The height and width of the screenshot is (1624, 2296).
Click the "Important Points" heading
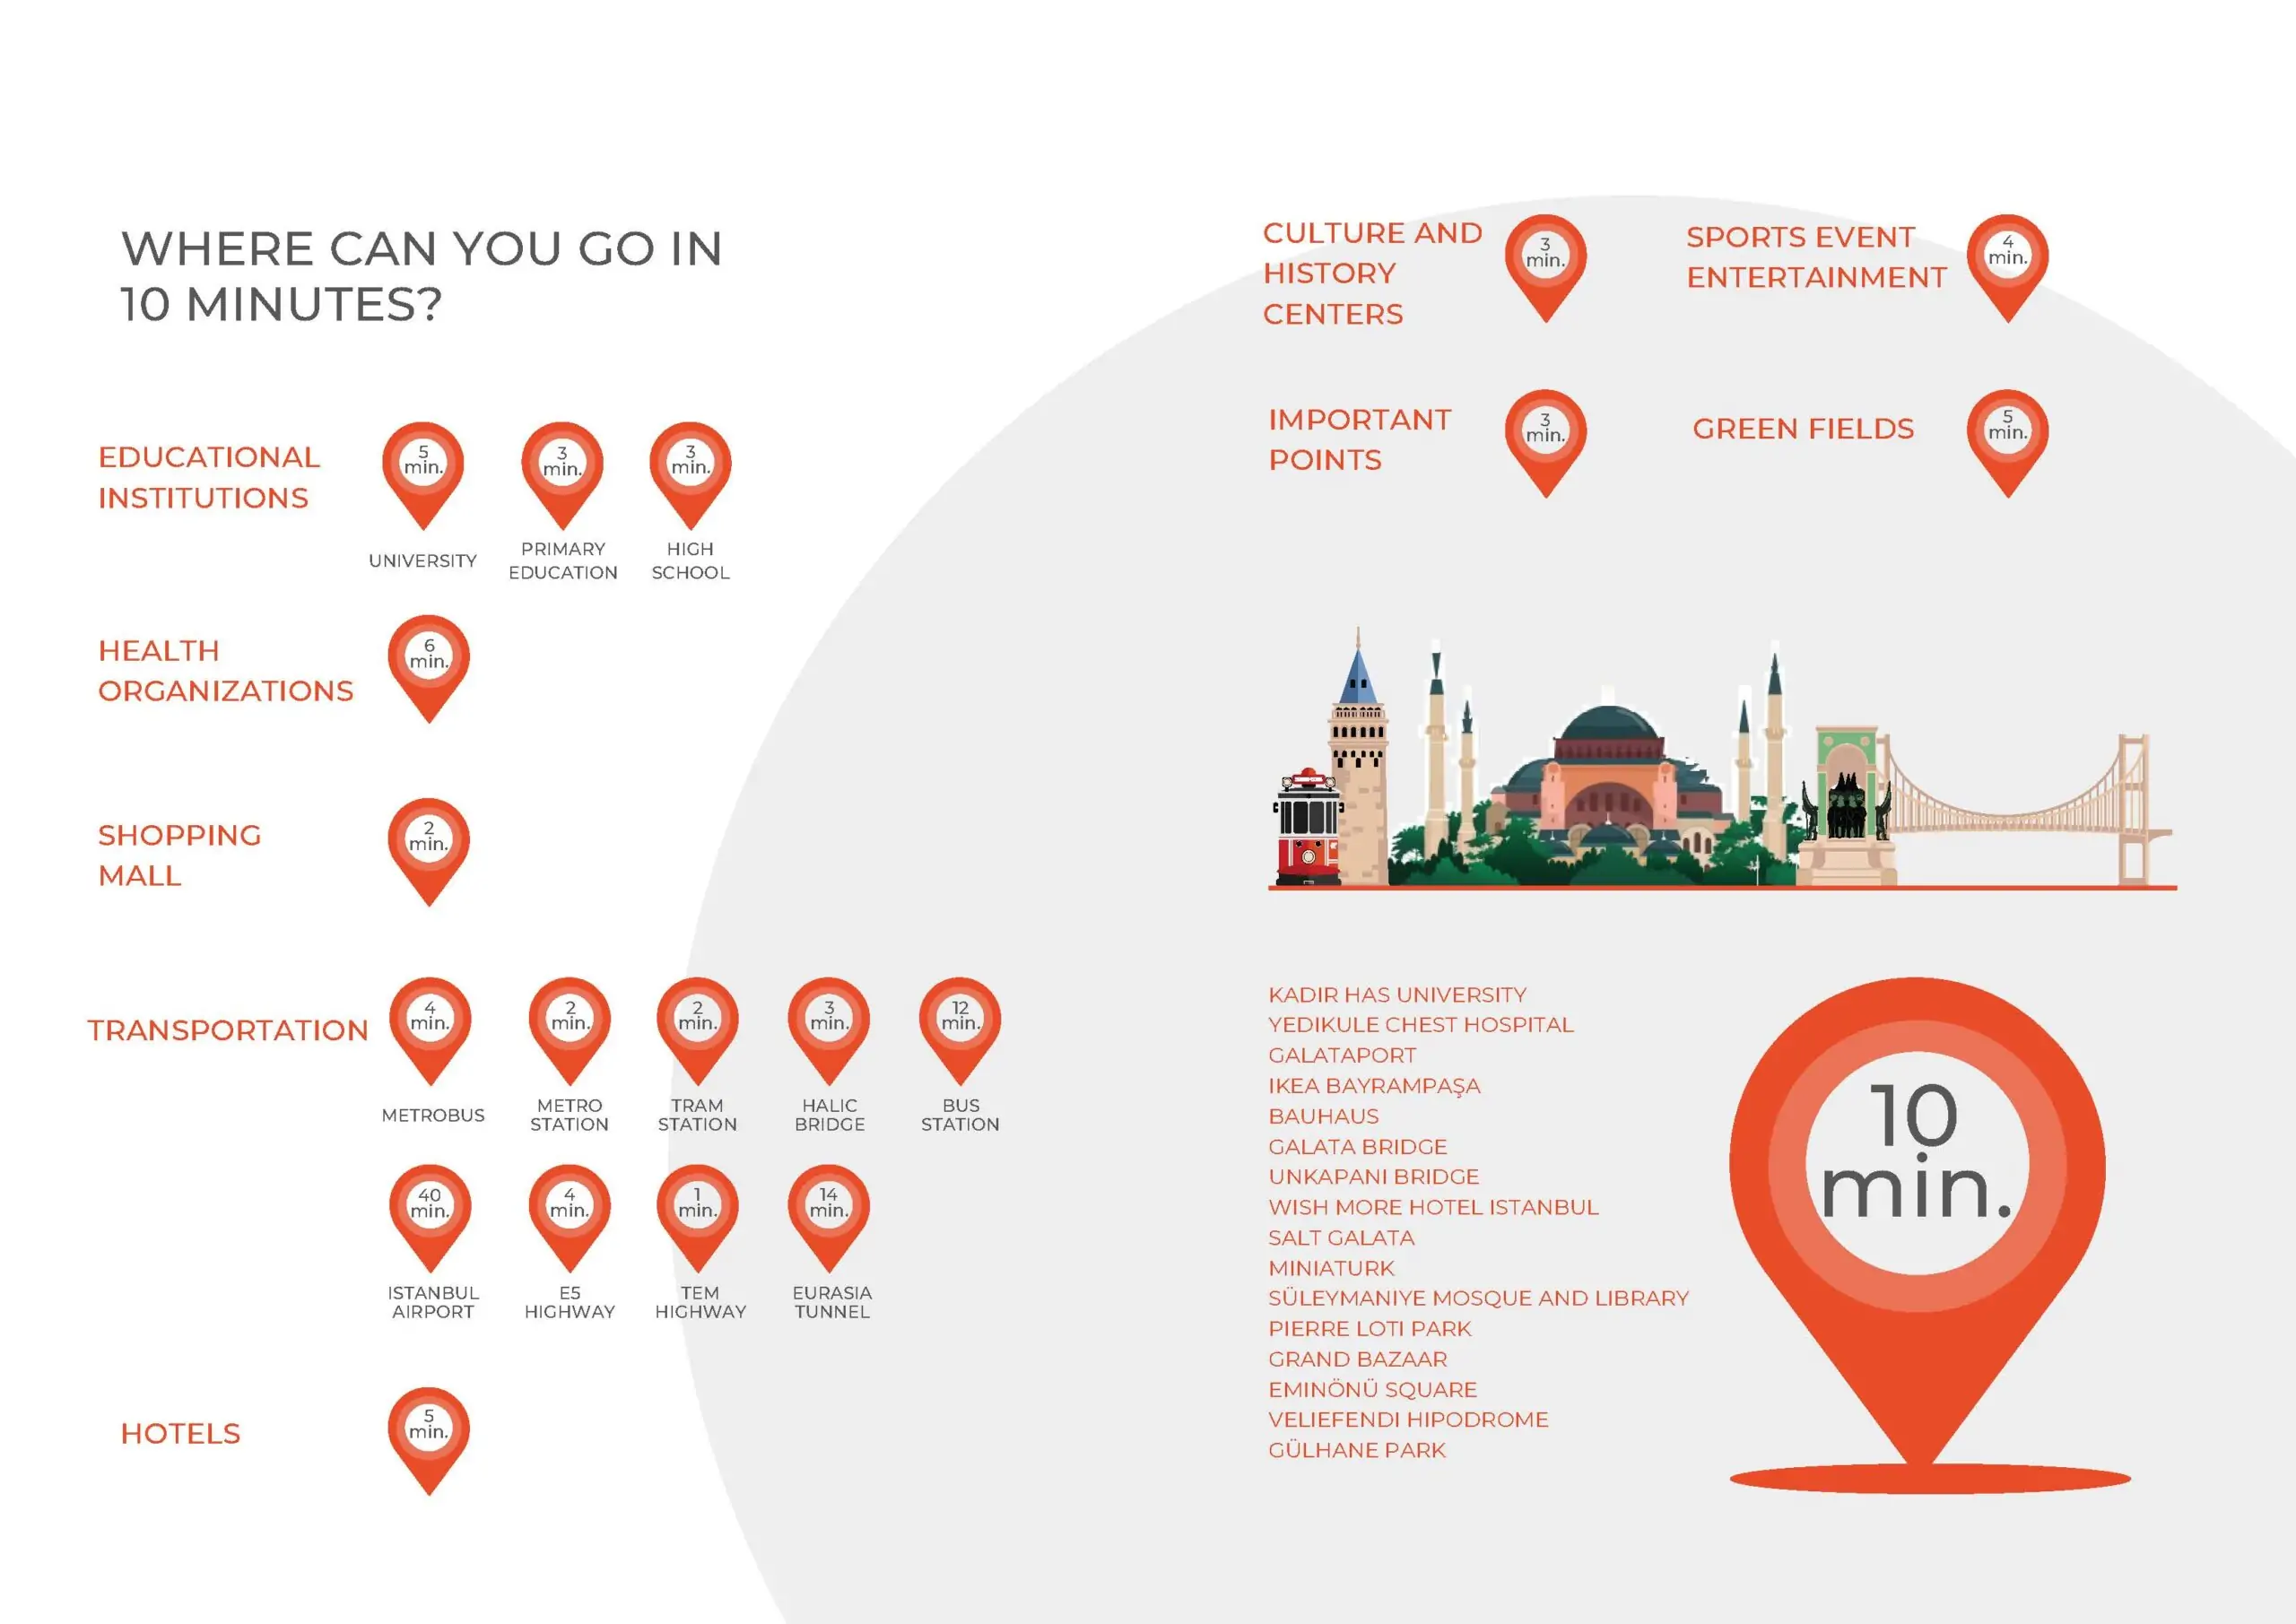[1360, 440]
